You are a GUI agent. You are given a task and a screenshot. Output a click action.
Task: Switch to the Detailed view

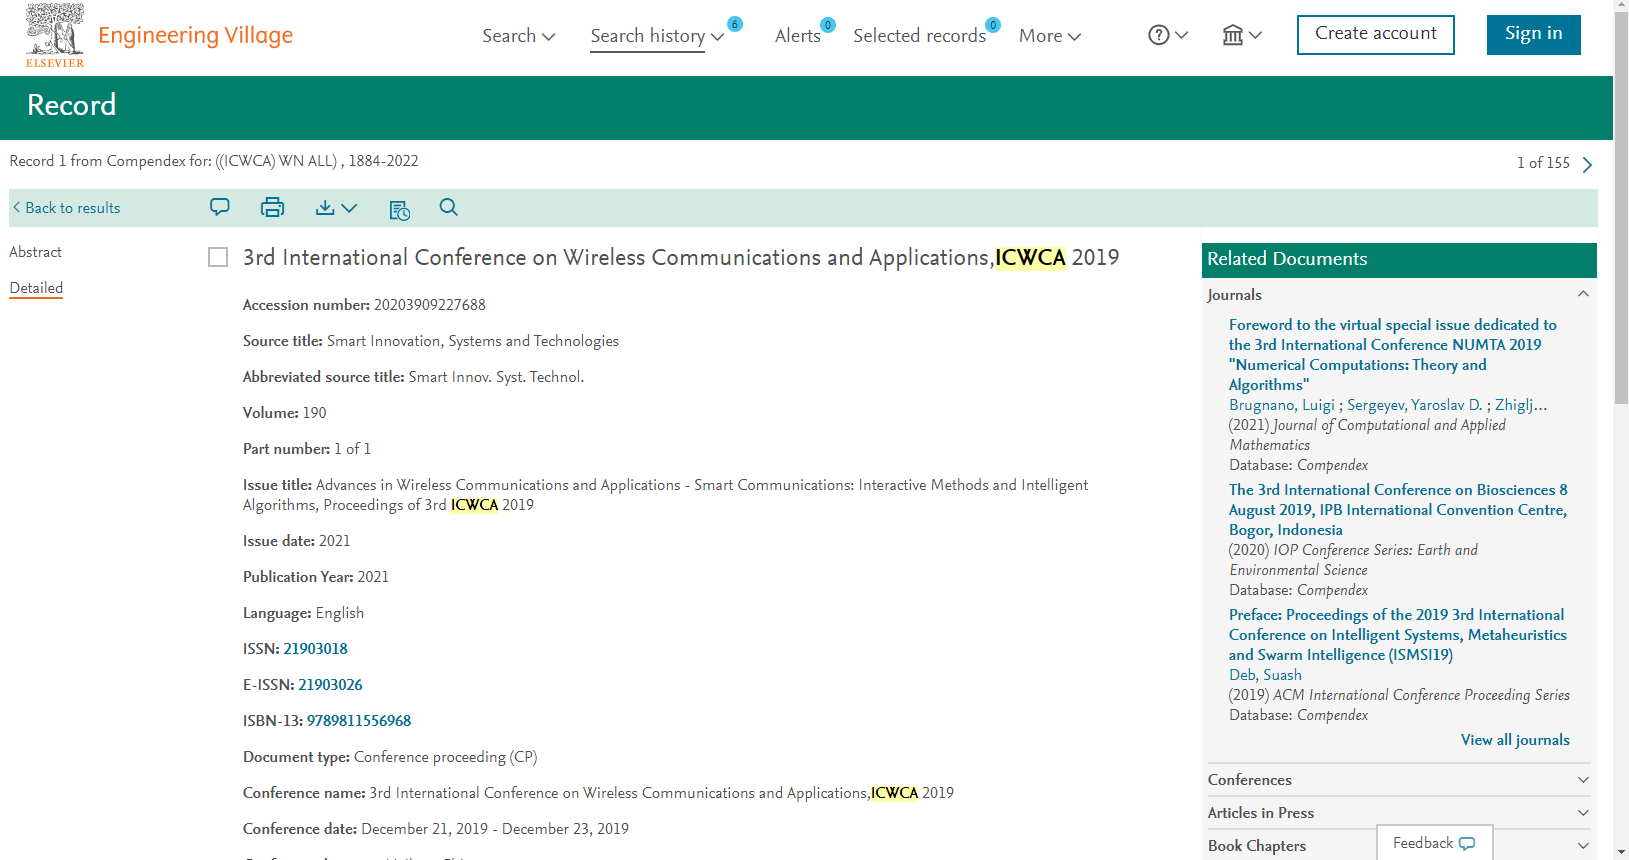coord(36,288)
